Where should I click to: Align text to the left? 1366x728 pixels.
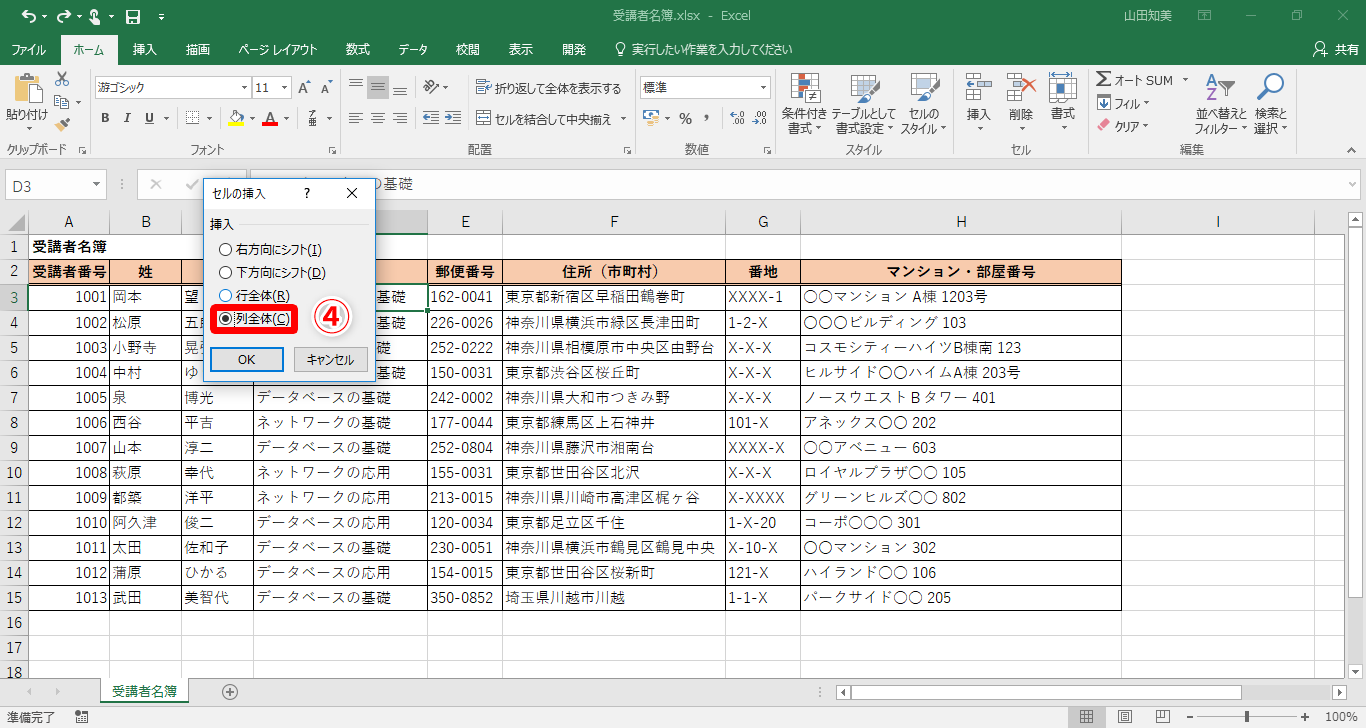355,118
